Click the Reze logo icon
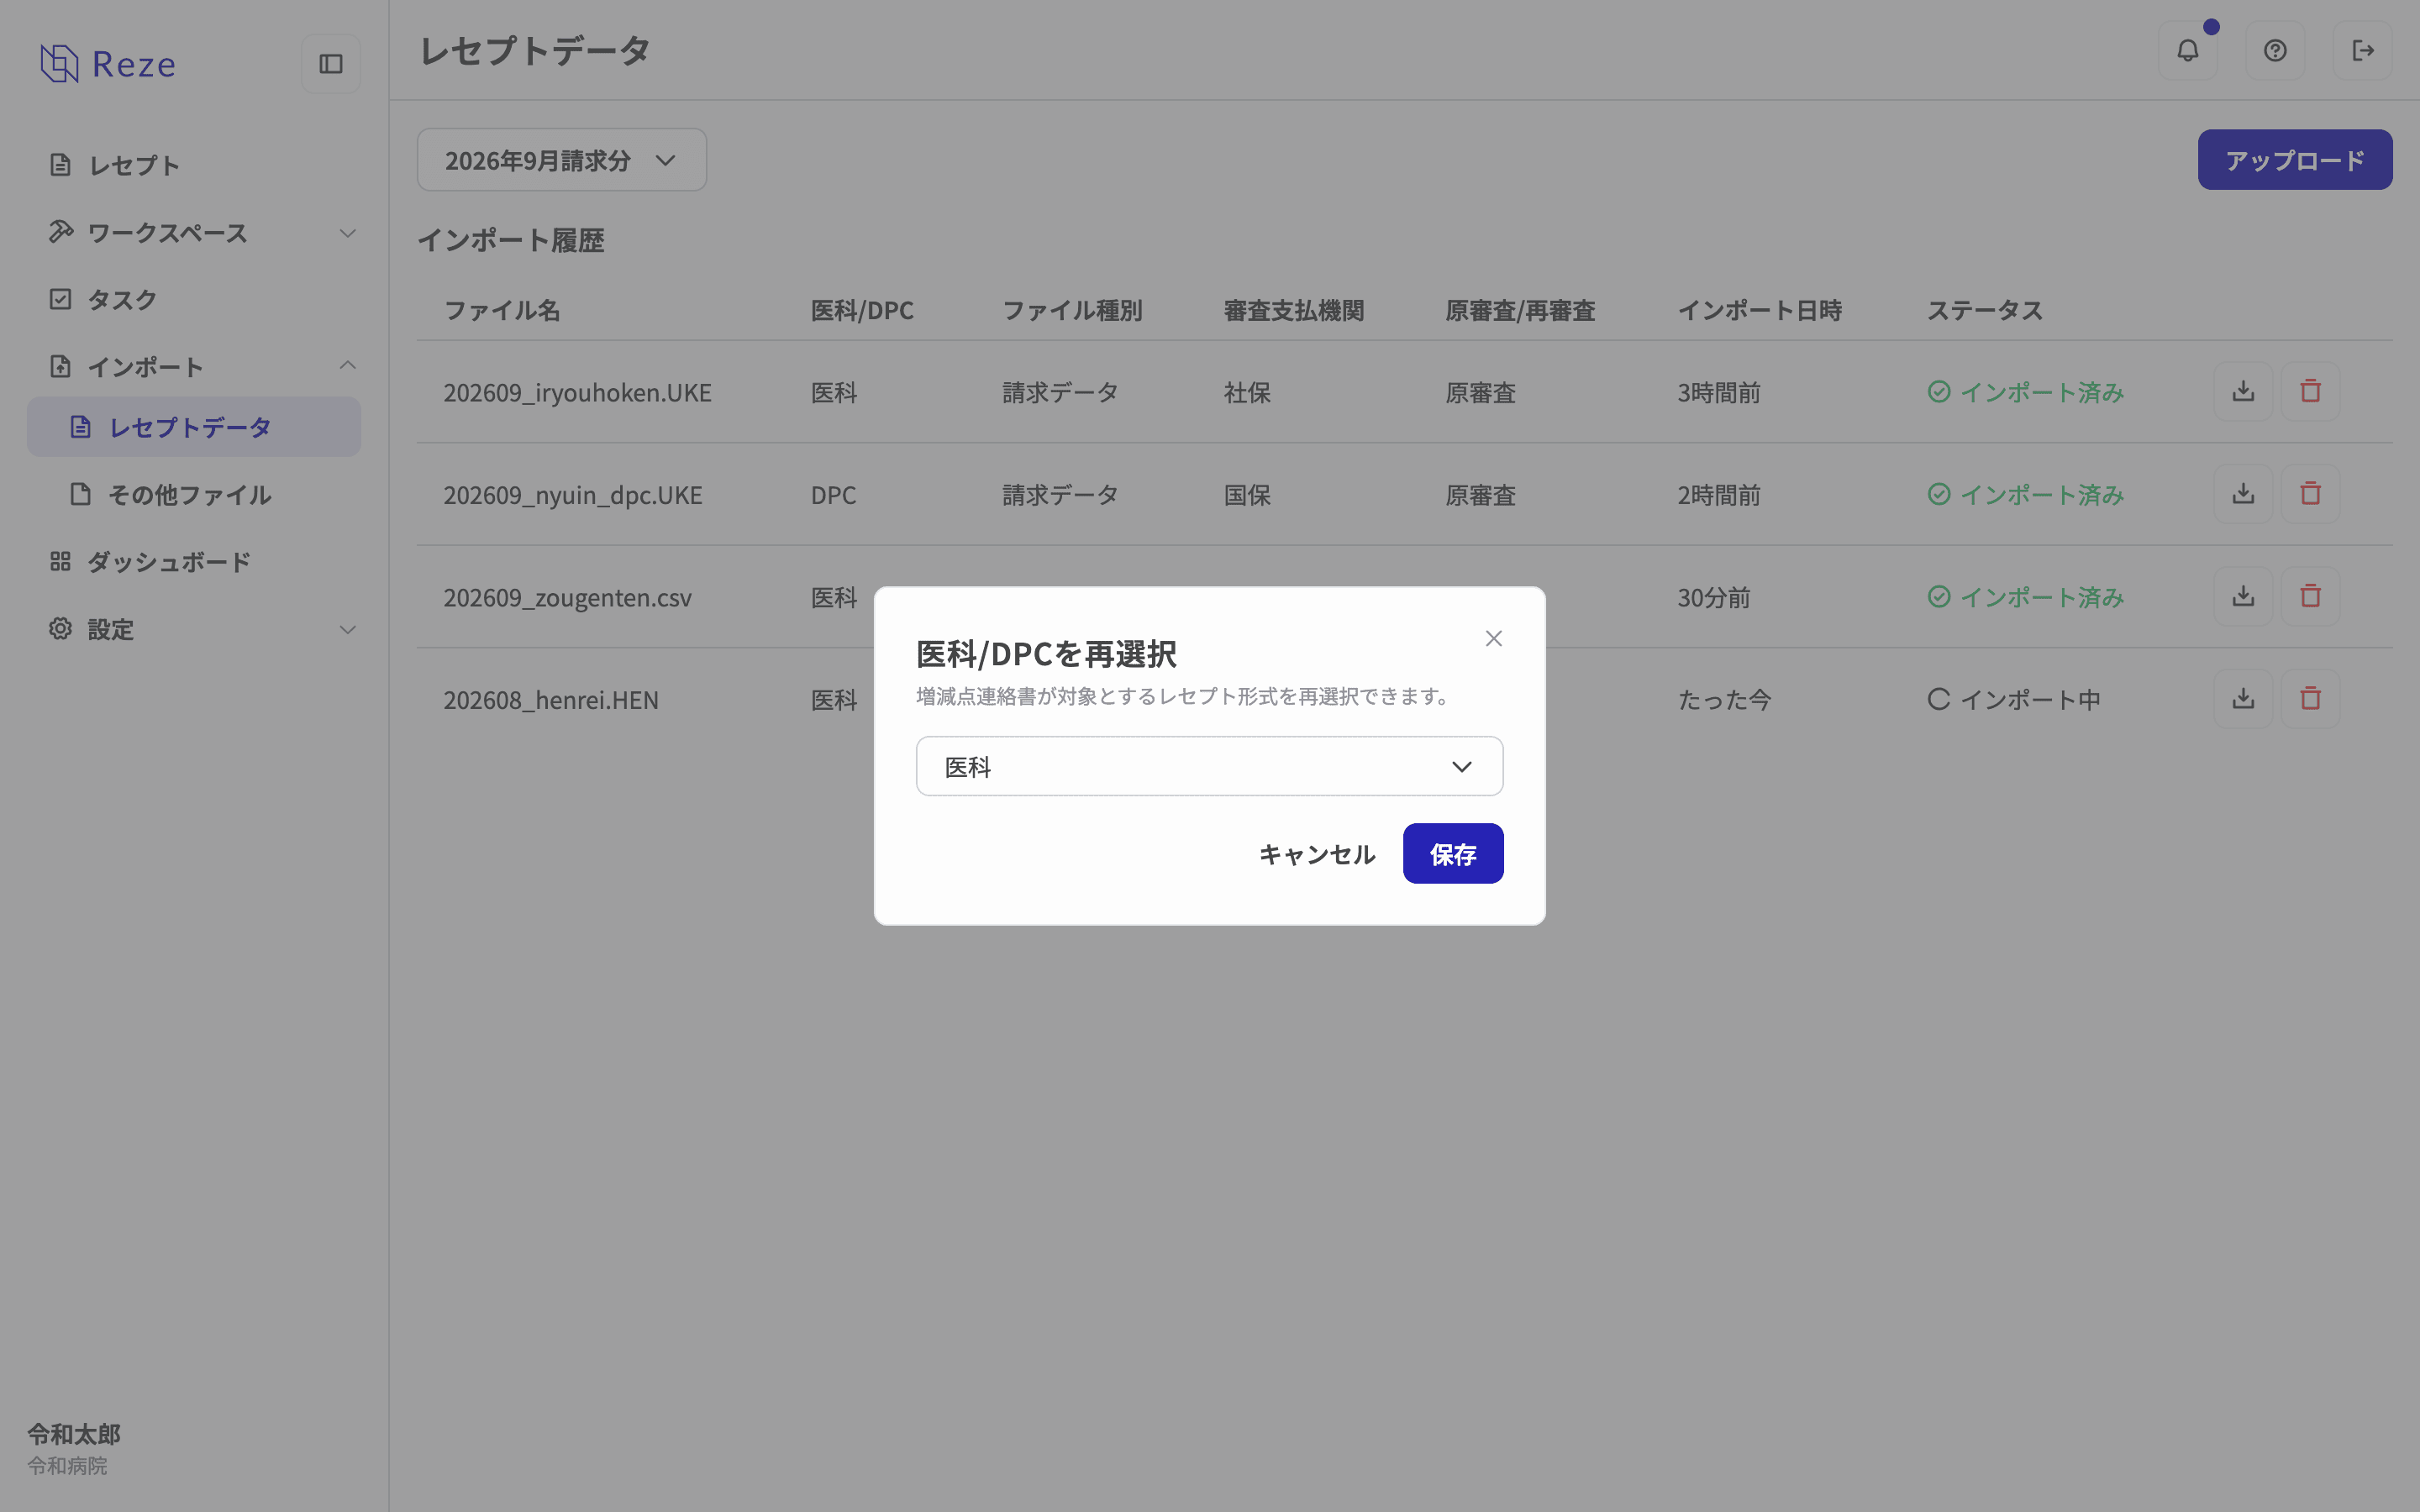Screen dimensions: 2420x1512 59,63
